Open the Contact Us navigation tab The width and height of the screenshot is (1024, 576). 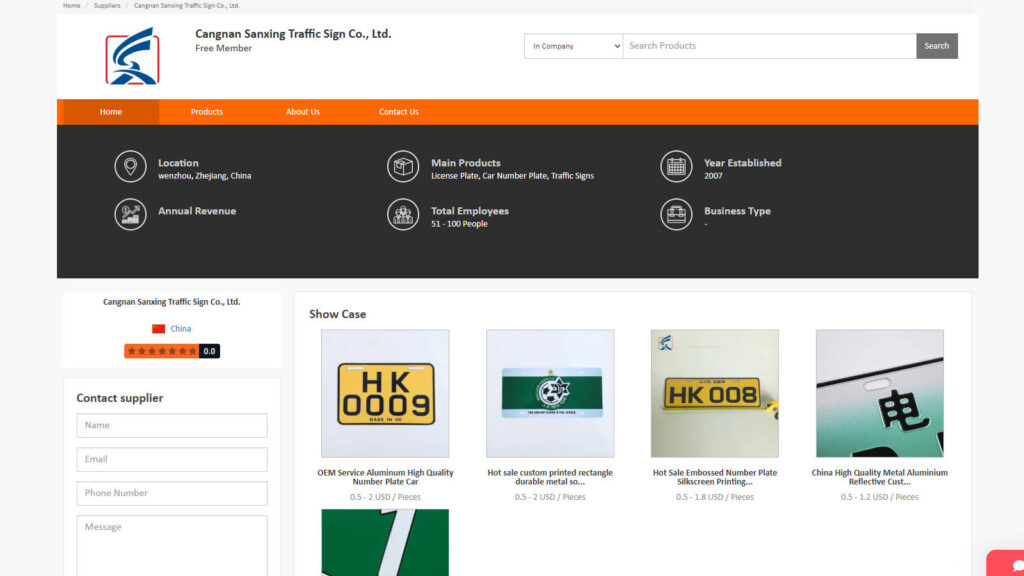pos(399,112)
